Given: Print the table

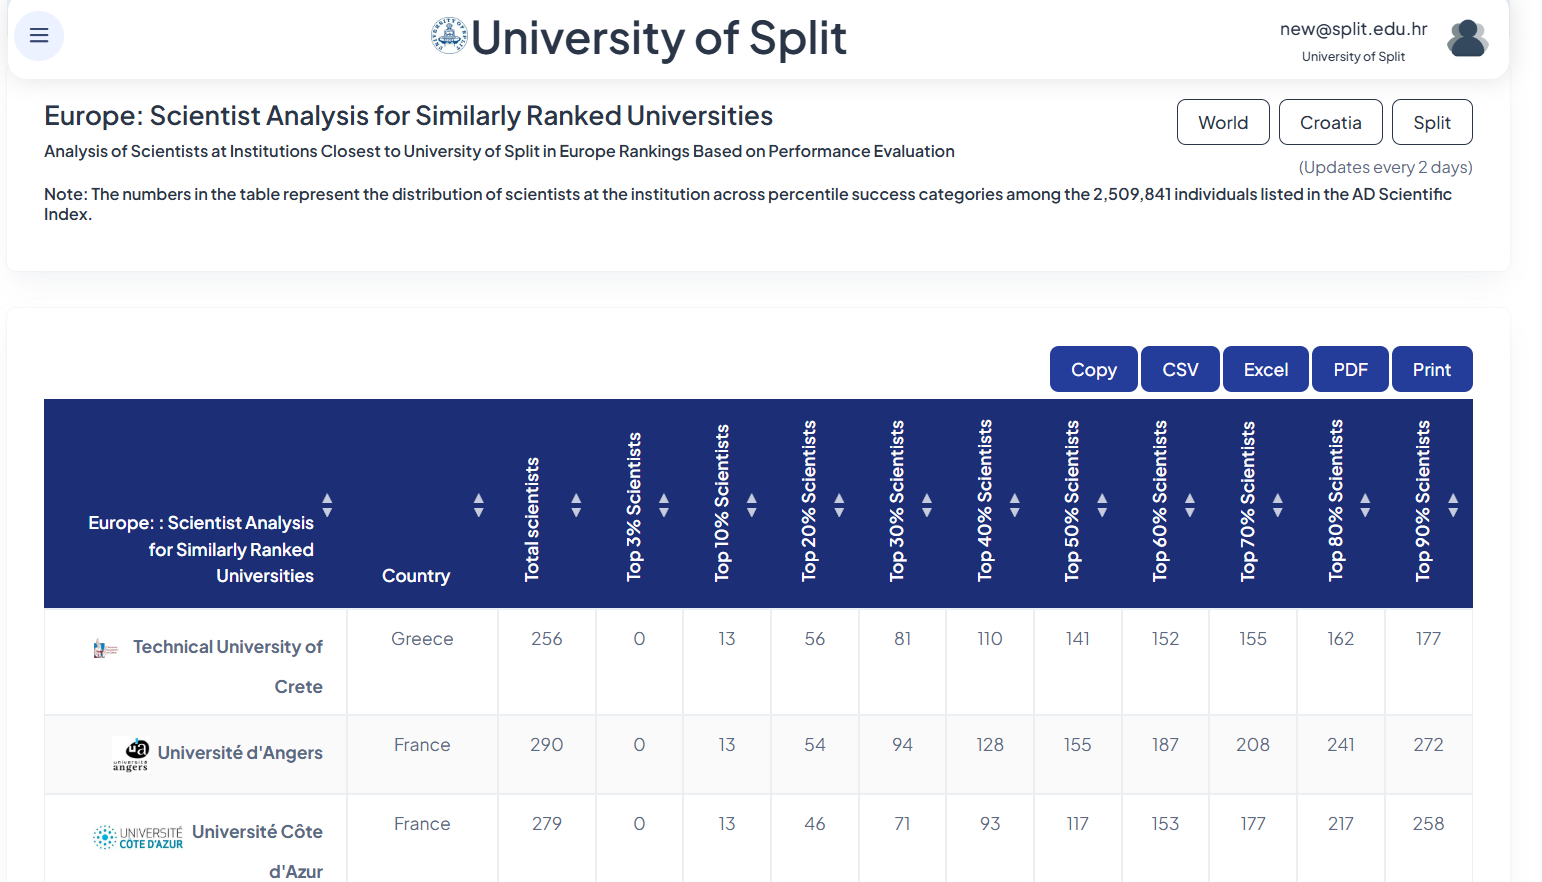Looking at the screenshot, I should [1432, 369].
